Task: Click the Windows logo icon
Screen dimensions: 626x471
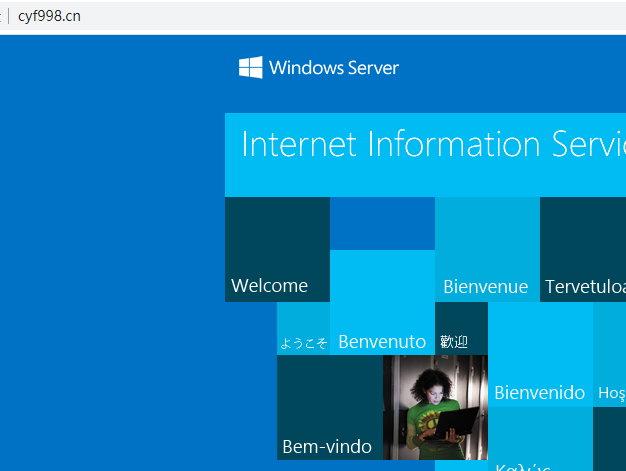Action: coord(250,68)
